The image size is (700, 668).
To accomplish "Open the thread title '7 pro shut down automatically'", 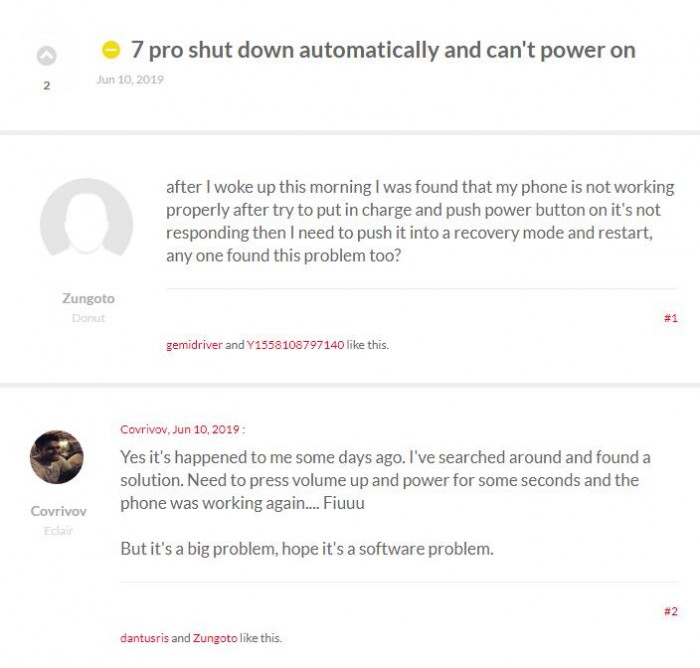I will [383, 50].
